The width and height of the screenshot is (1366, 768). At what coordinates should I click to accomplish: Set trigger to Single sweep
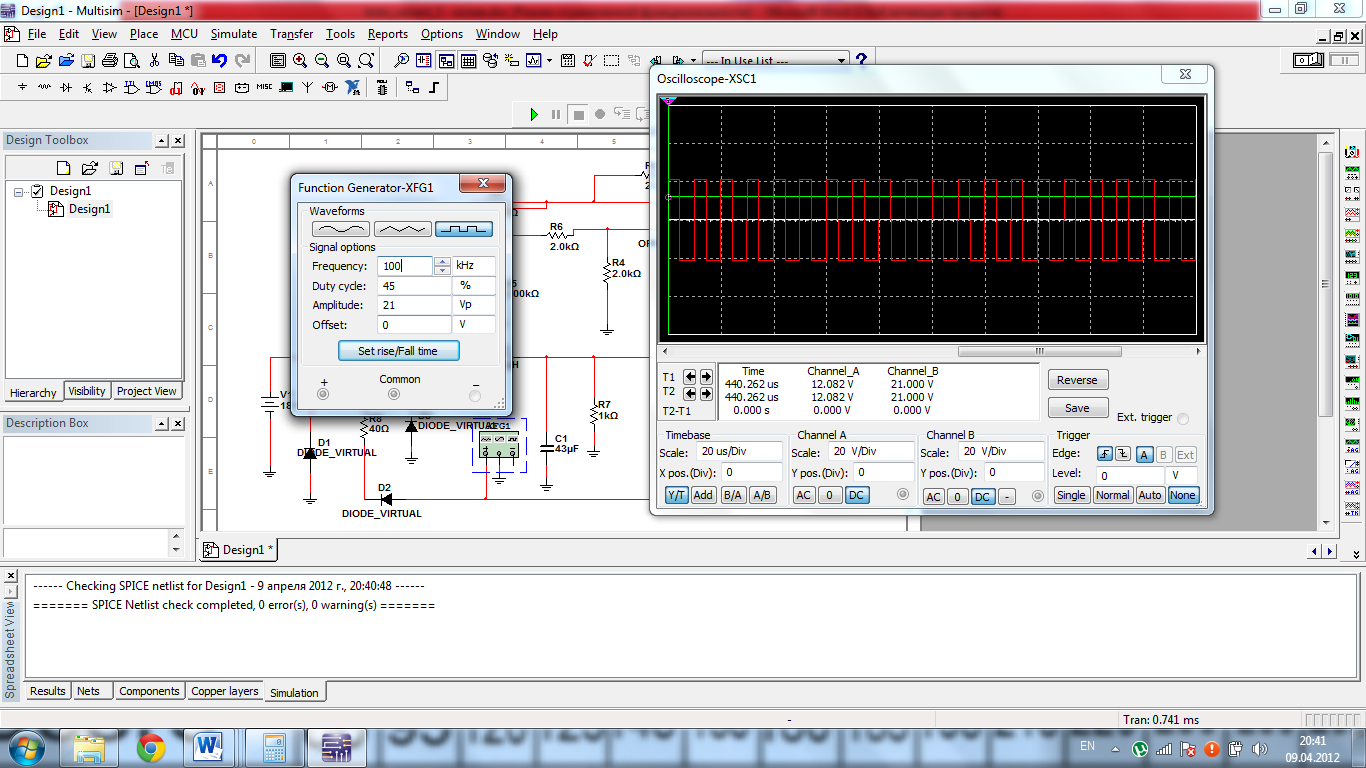tap(1071, 495)
